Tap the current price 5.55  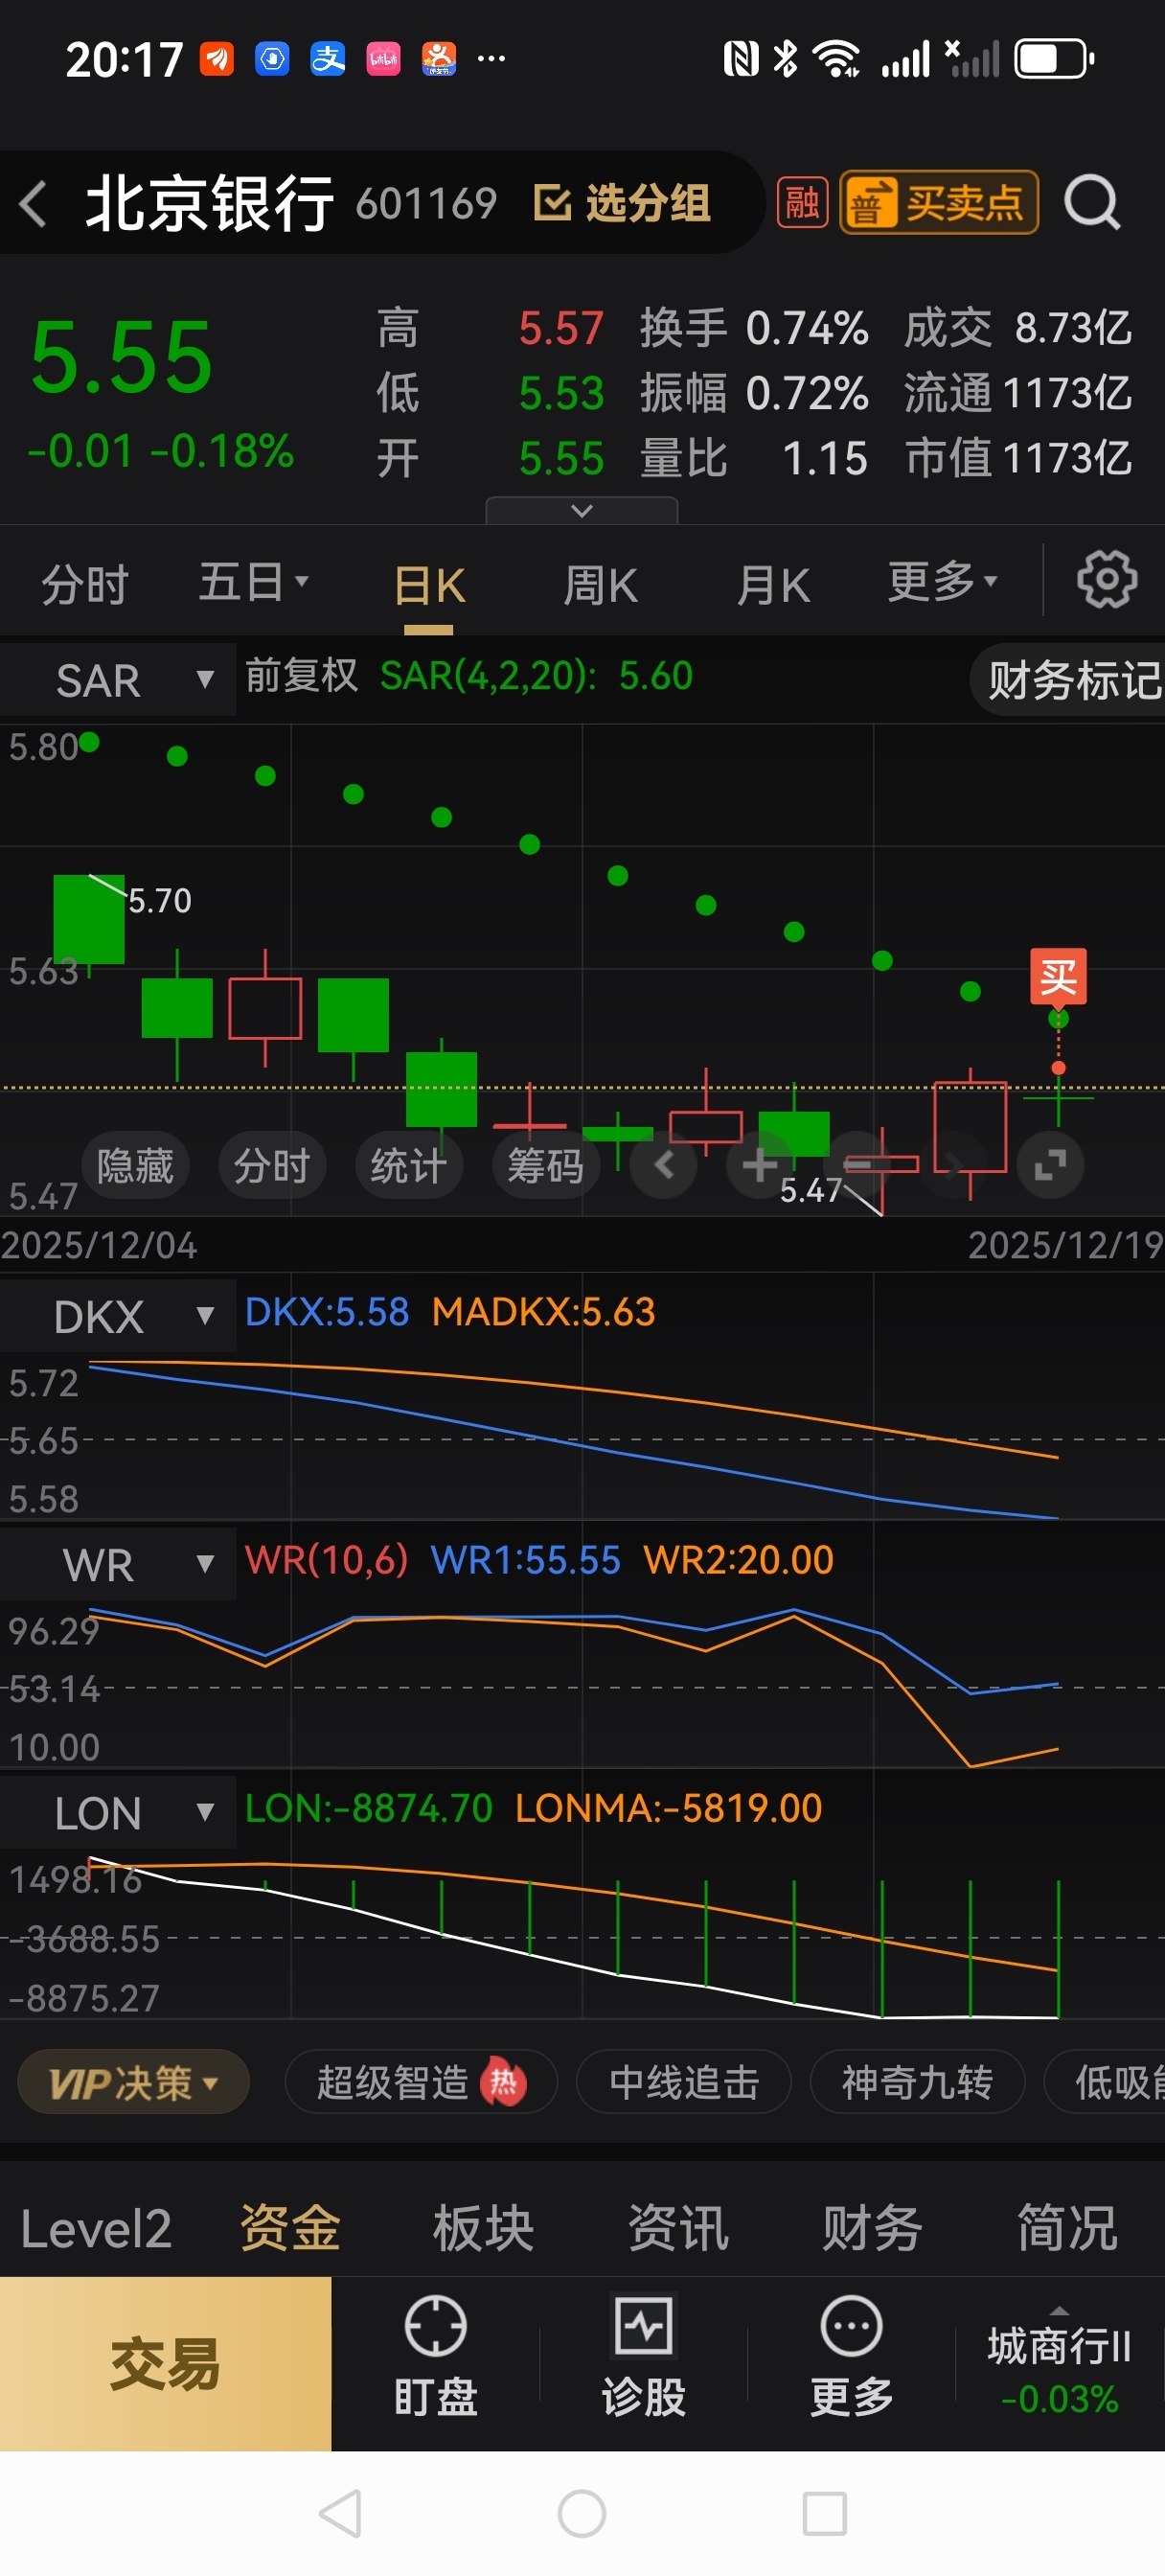(122, 357)
